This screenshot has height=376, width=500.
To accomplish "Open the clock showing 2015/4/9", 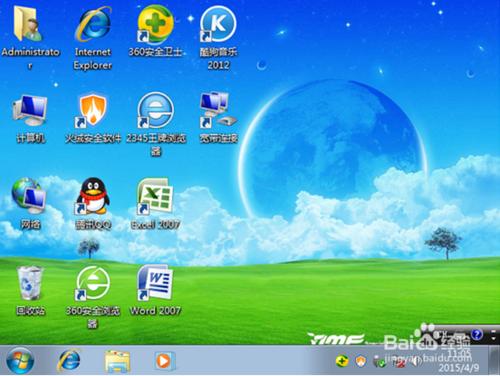I will click(459, 361).
